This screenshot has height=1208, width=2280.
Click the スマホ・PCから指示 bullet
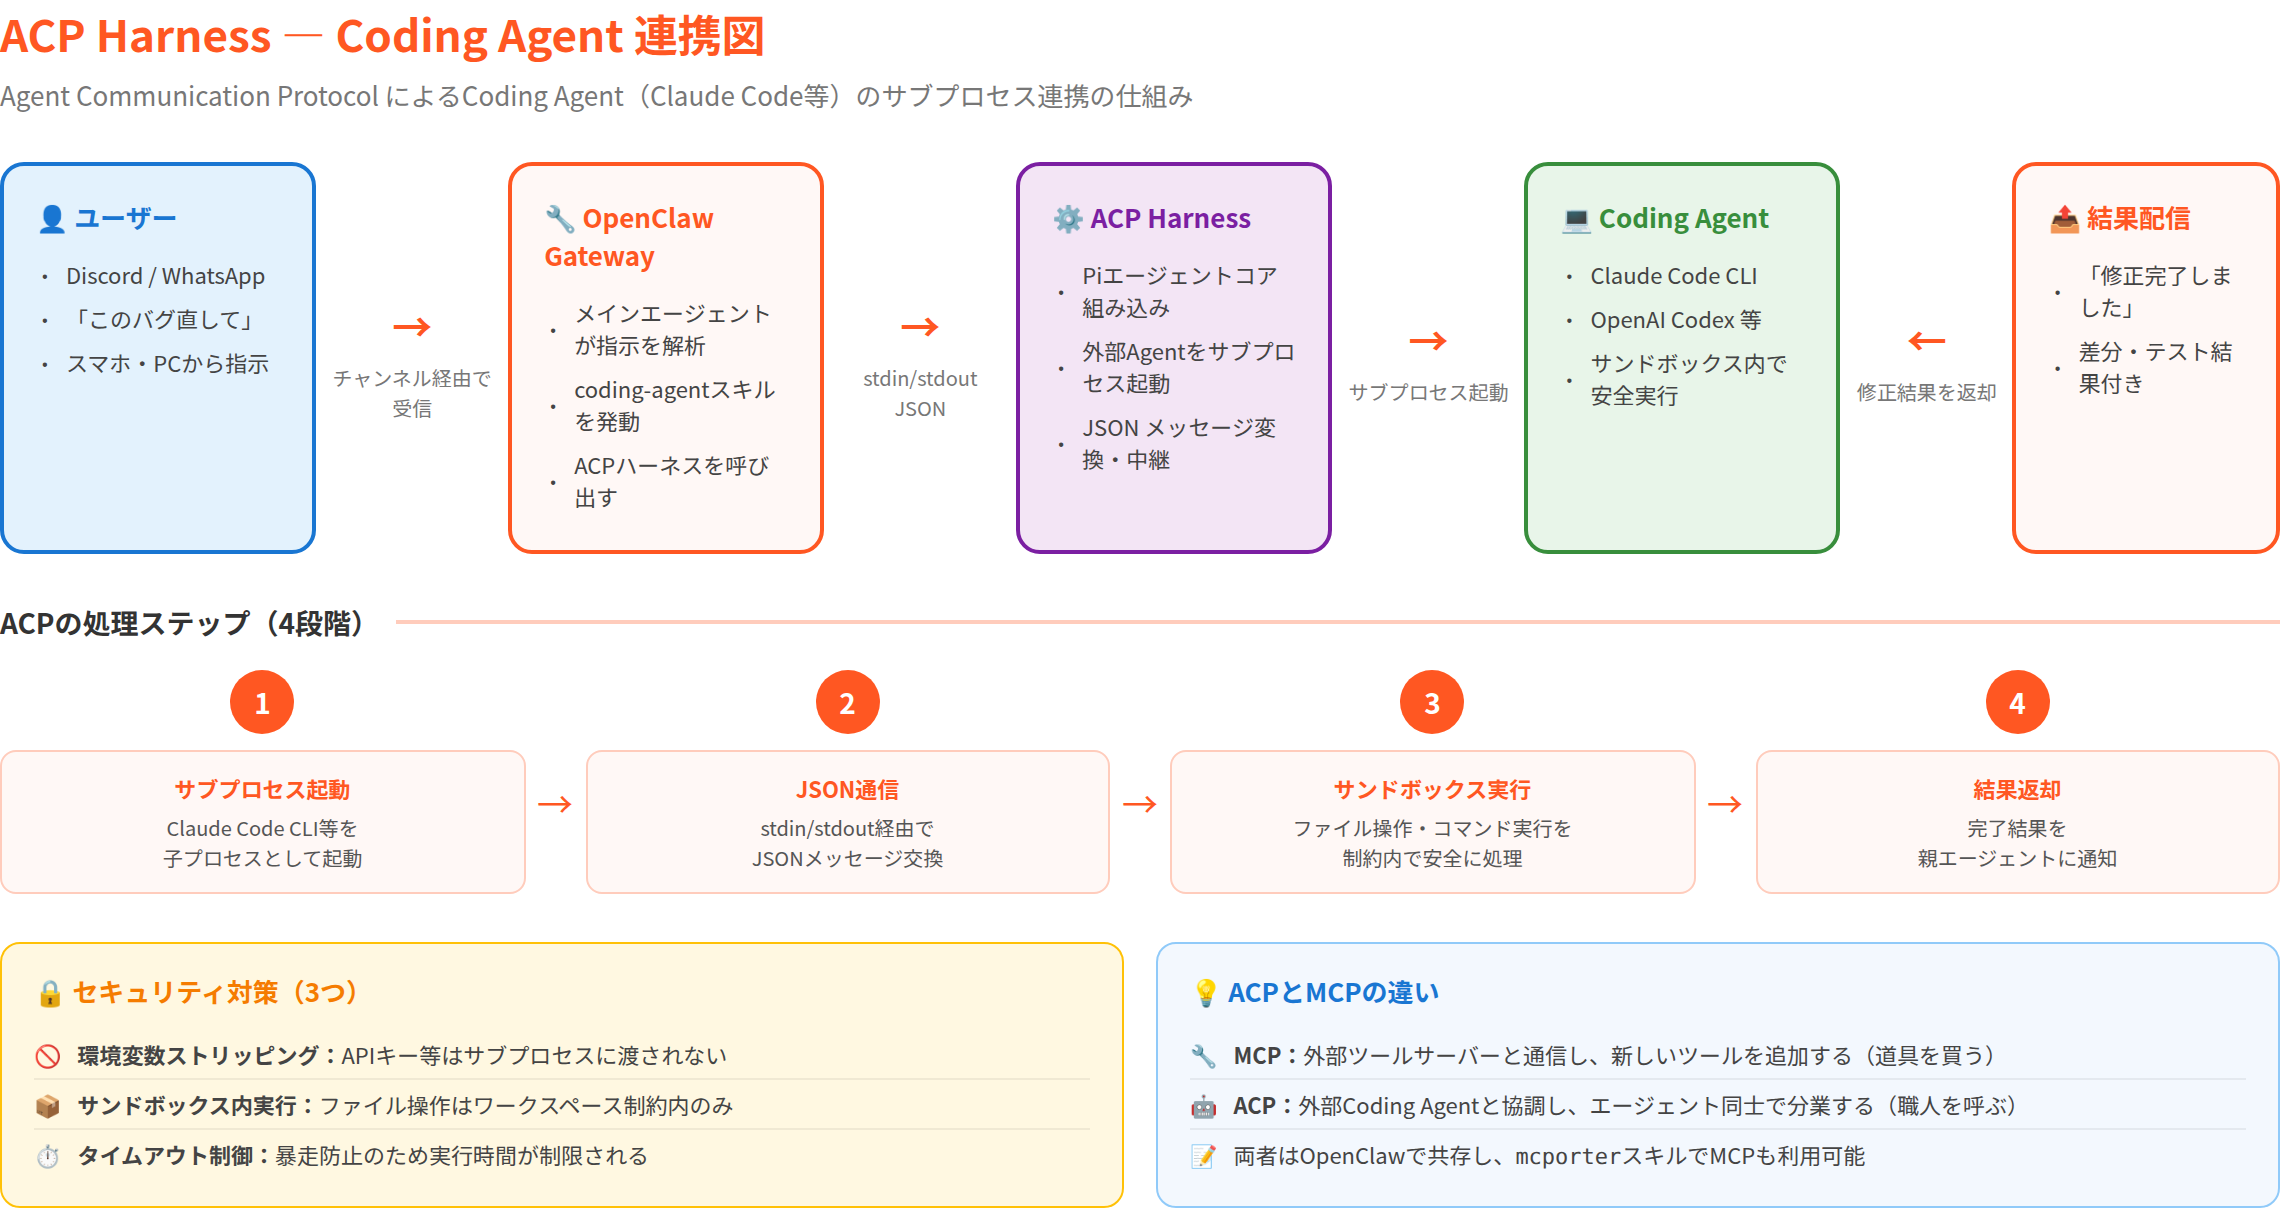tap(168, 364)
